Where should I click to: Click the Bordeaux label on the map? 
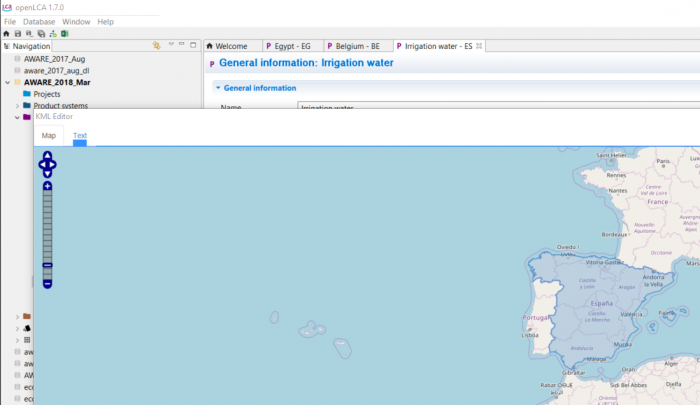(614, 234)
